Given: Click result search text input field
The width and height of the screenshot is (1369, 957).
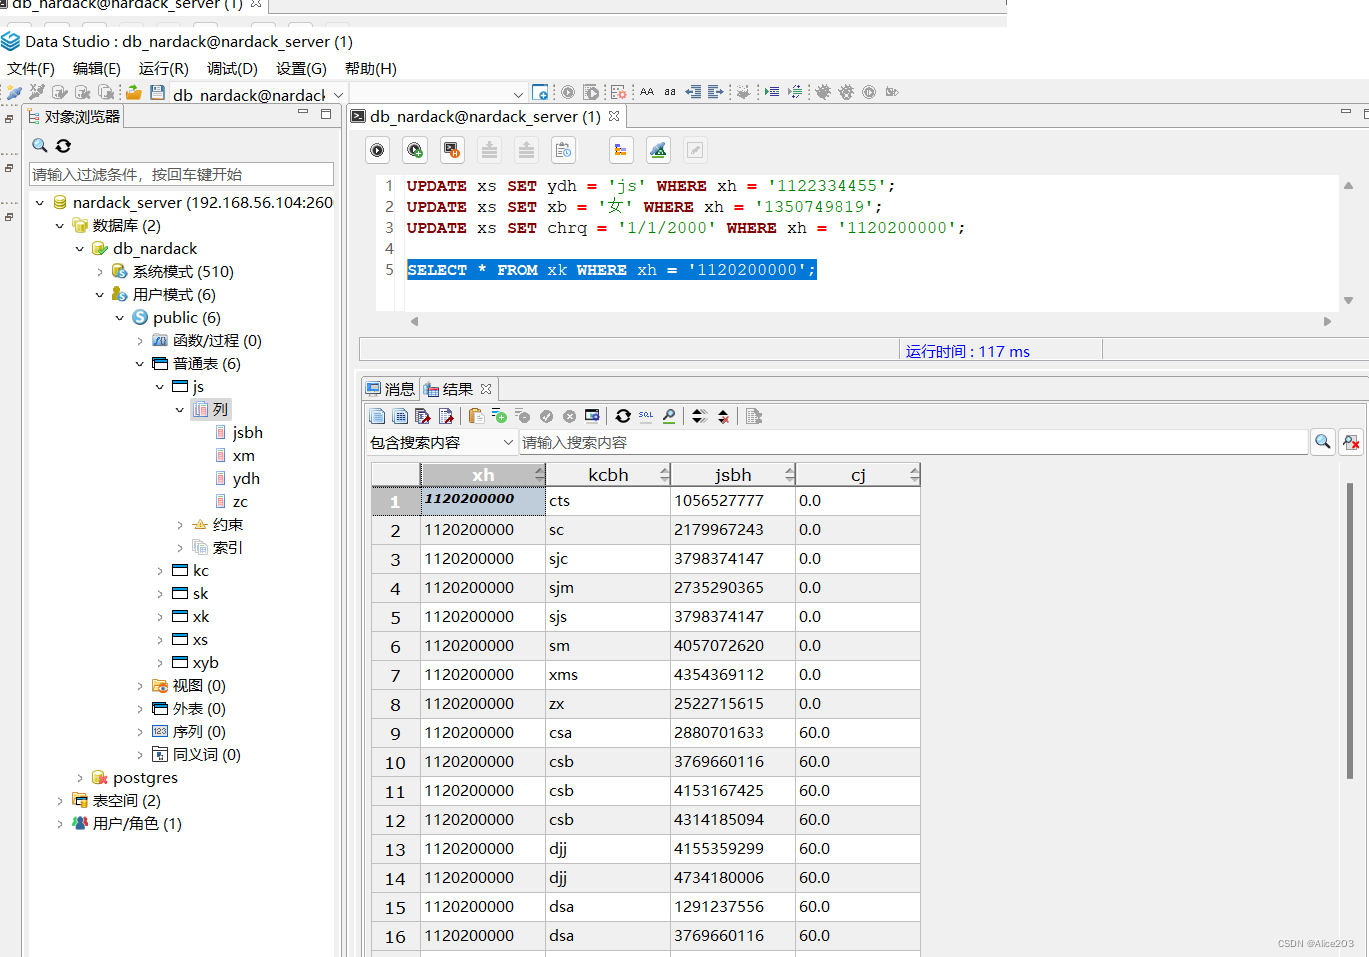Looking at the screenshot, I should click(913, 442).
